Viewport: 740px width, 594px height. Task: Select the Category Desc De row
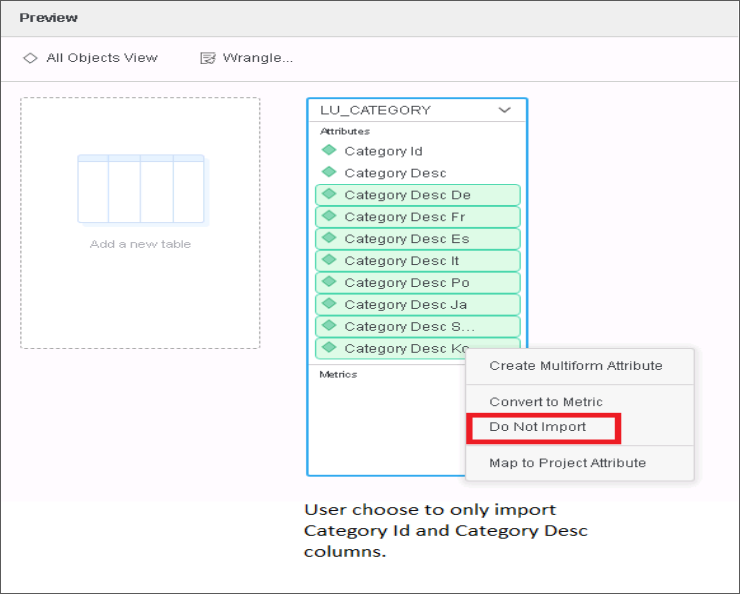418,195
